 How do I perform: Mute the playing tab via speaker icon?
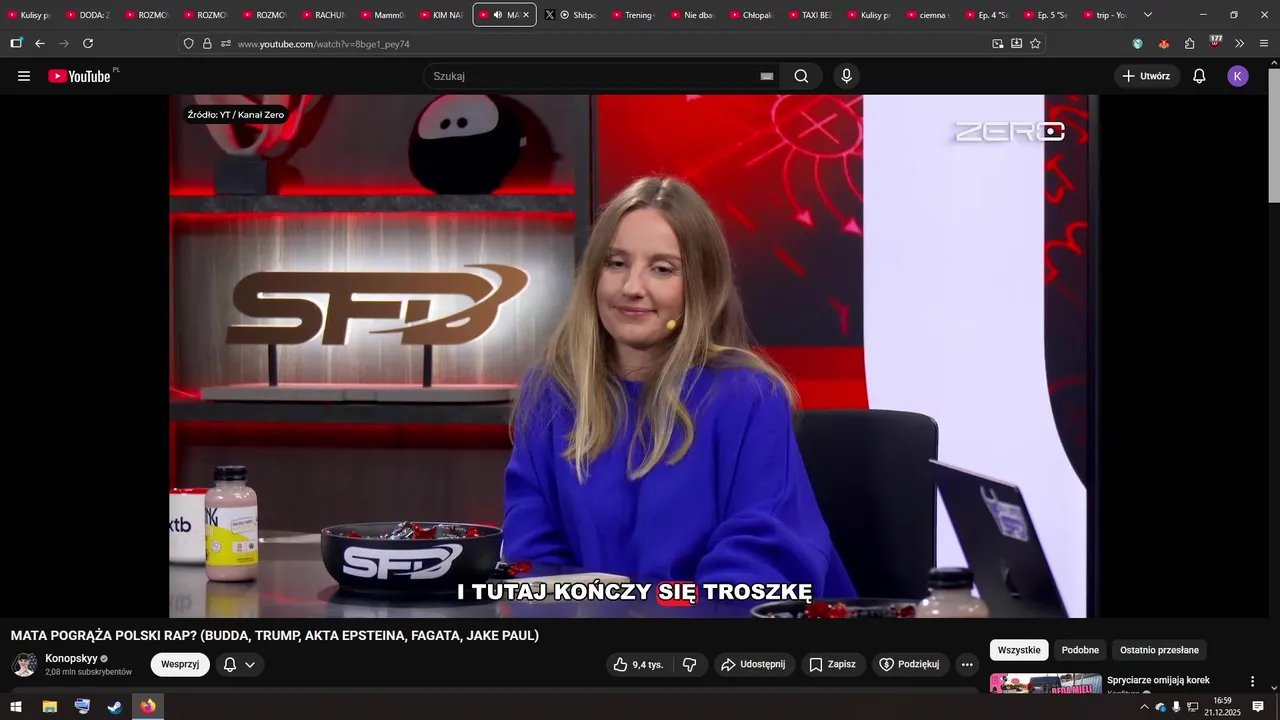498,15
